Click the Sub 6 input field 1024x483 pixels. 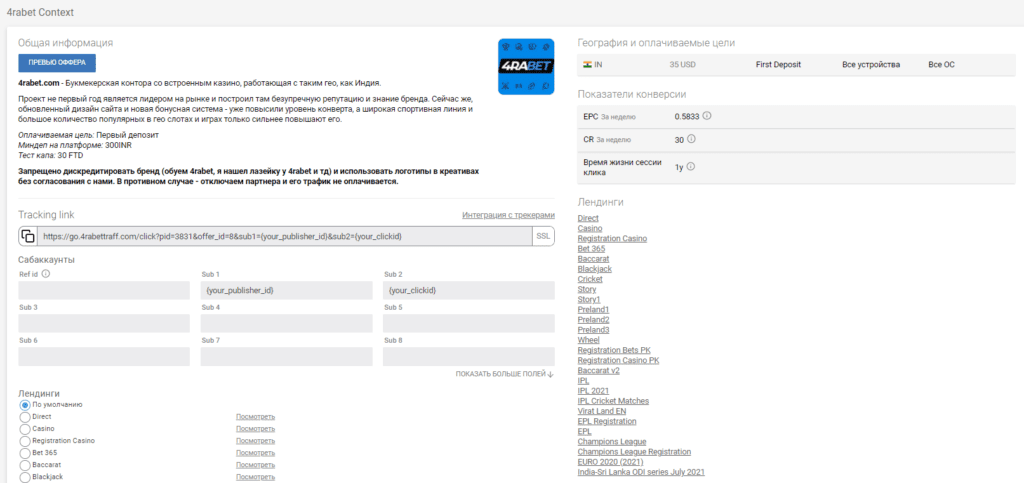104,356
